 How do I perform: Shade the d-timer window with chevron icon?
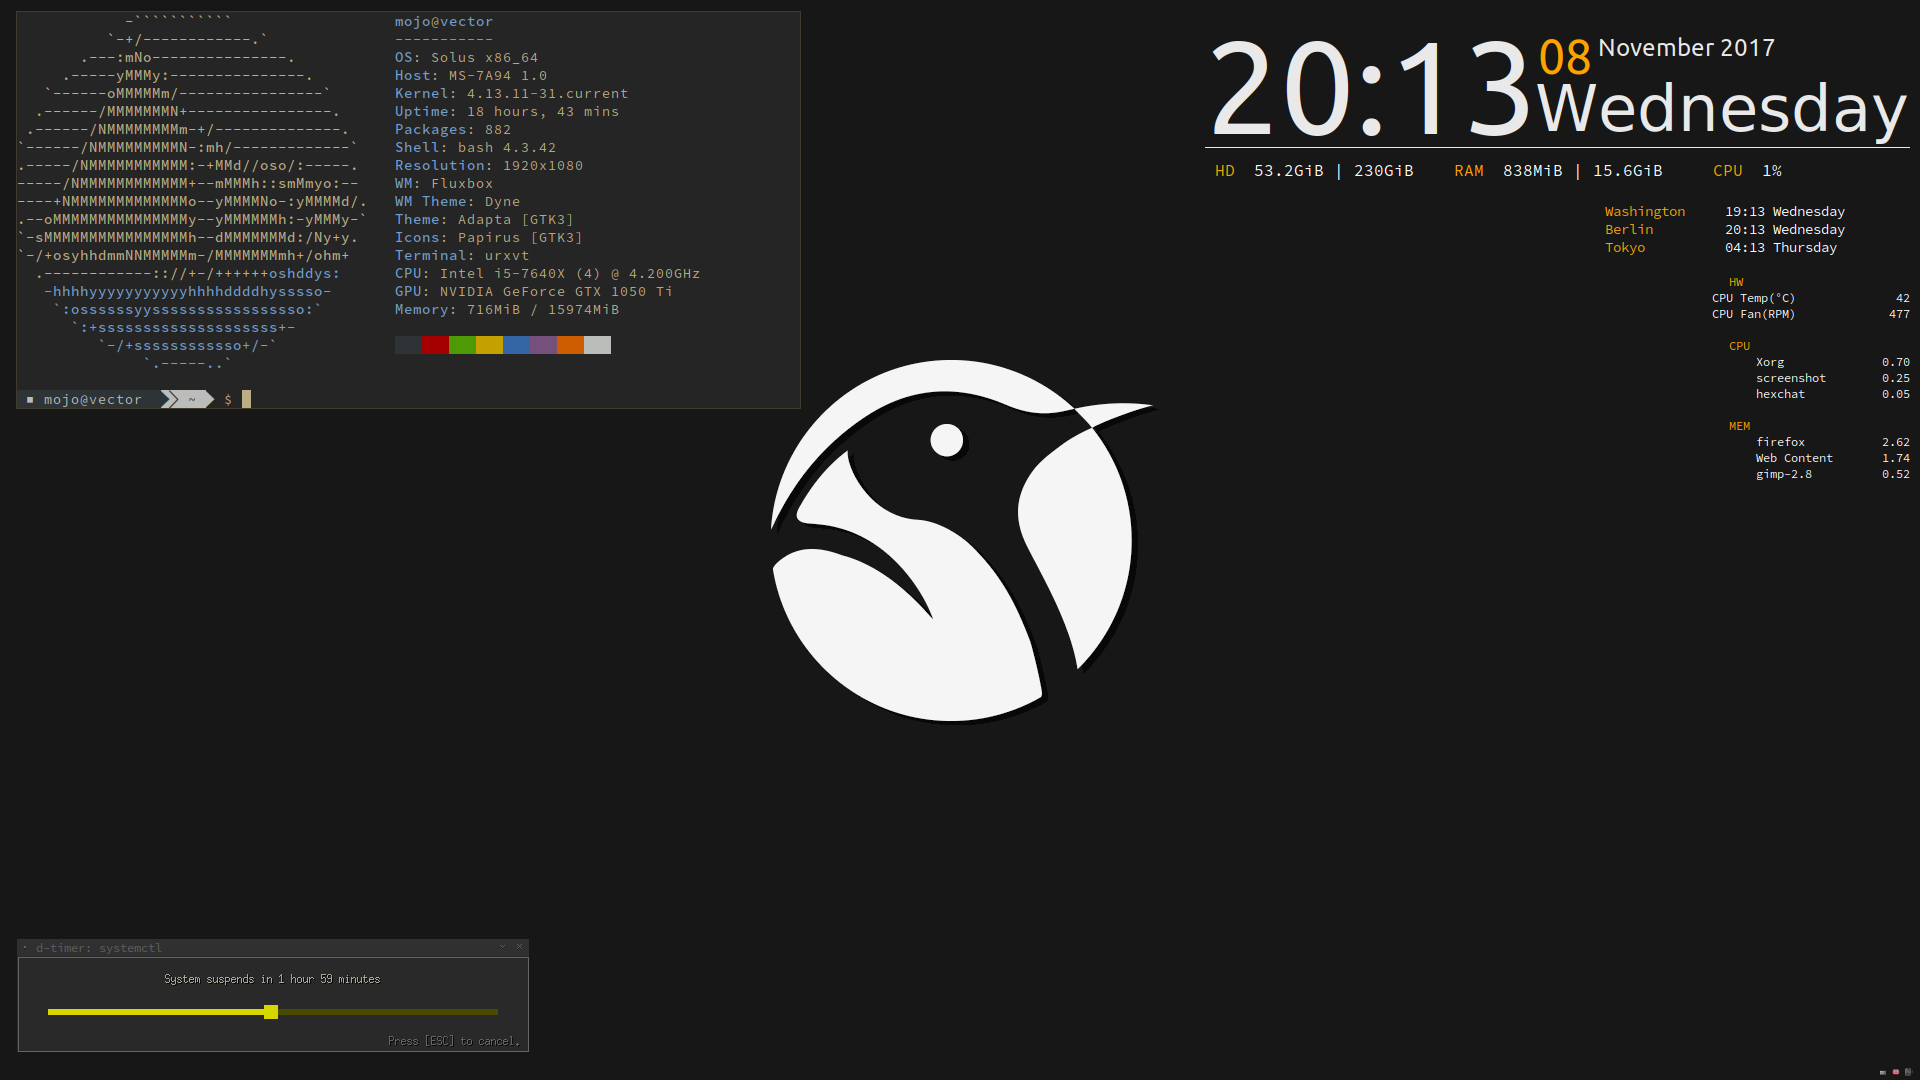tap(502, 947)
